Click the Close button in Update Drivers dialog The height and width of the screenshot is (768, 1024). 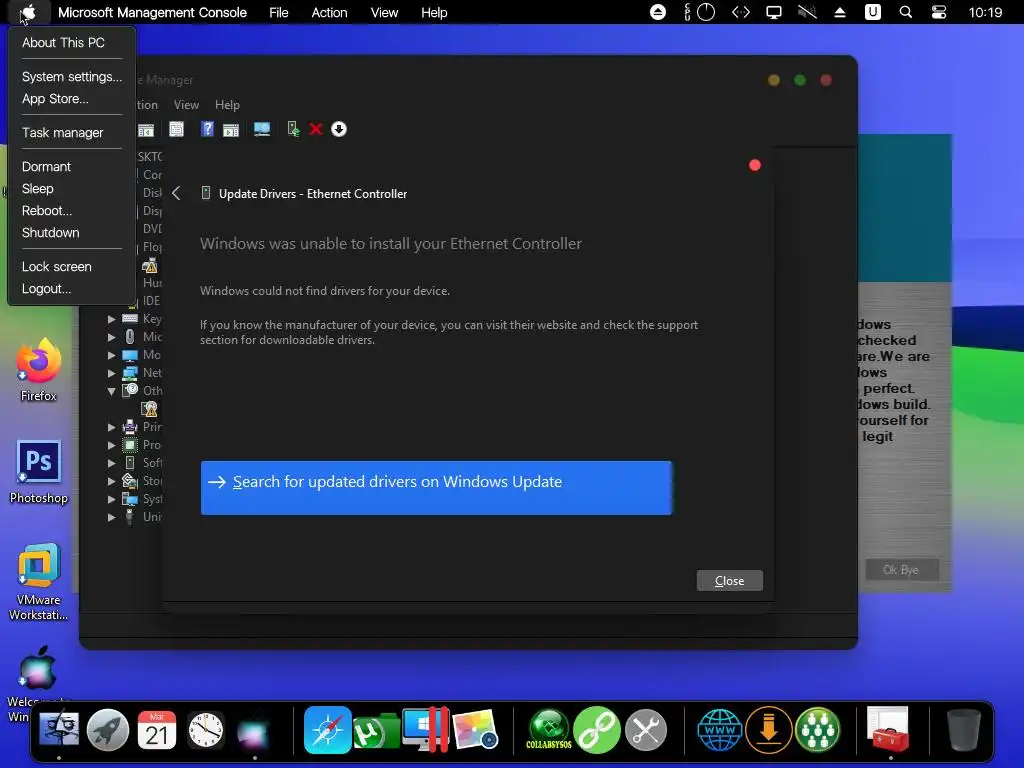click(729, 581)
